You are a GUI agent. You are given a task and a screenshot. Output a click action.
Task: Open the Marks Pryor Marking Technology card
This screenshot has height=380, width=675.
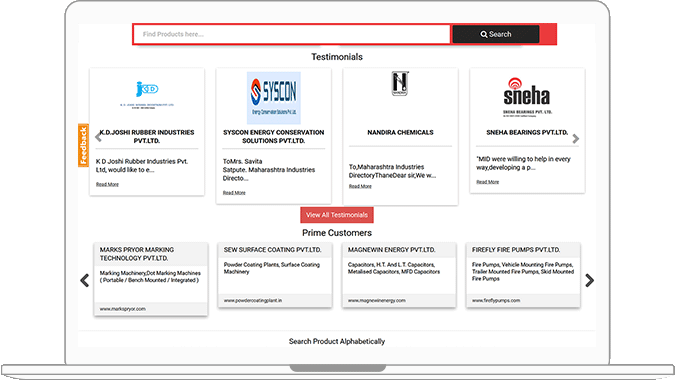pos(151,279)
